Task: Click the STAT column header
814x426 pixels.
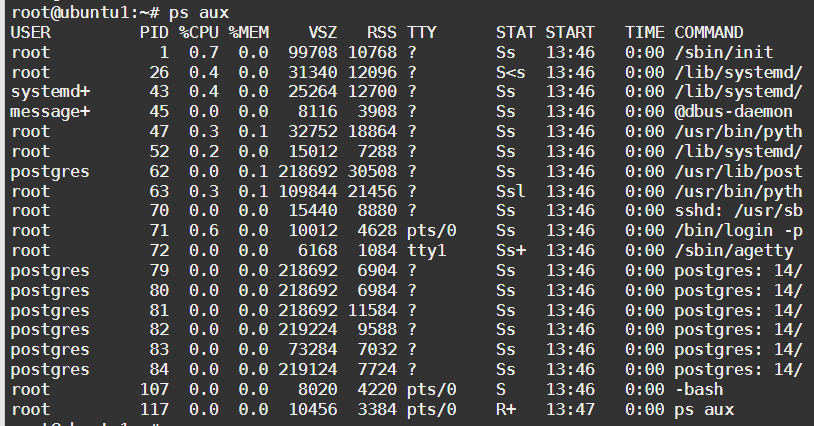Action: pyautogui.click(x=515, y=32)
